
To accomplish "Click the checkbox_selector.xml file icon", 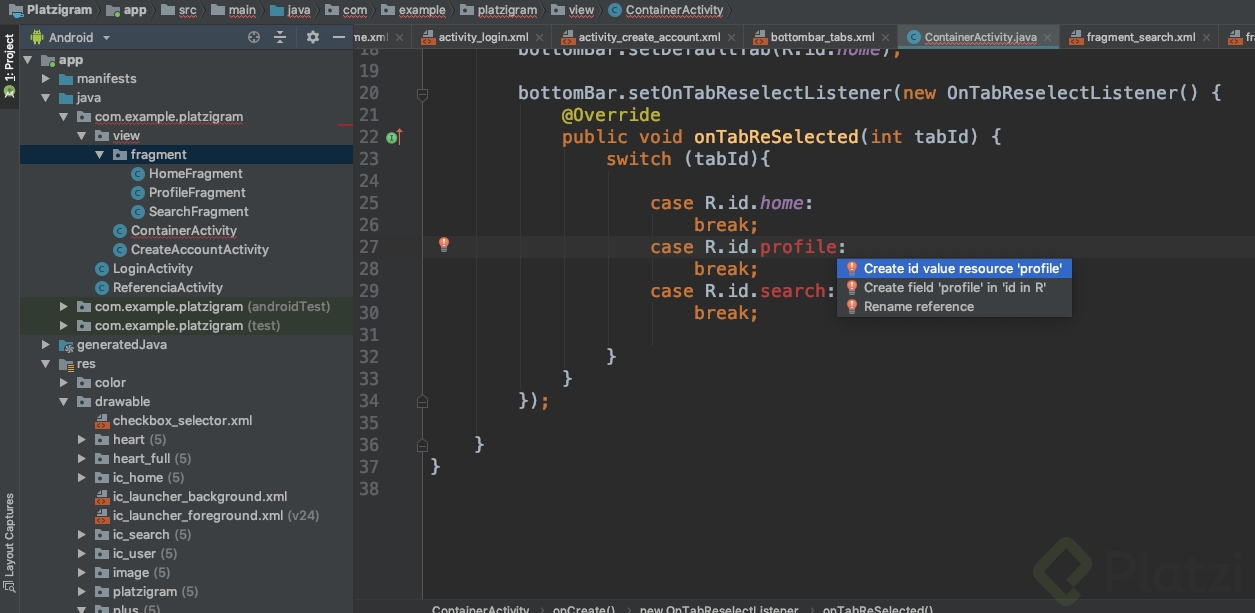I will (x=102, y=421).
